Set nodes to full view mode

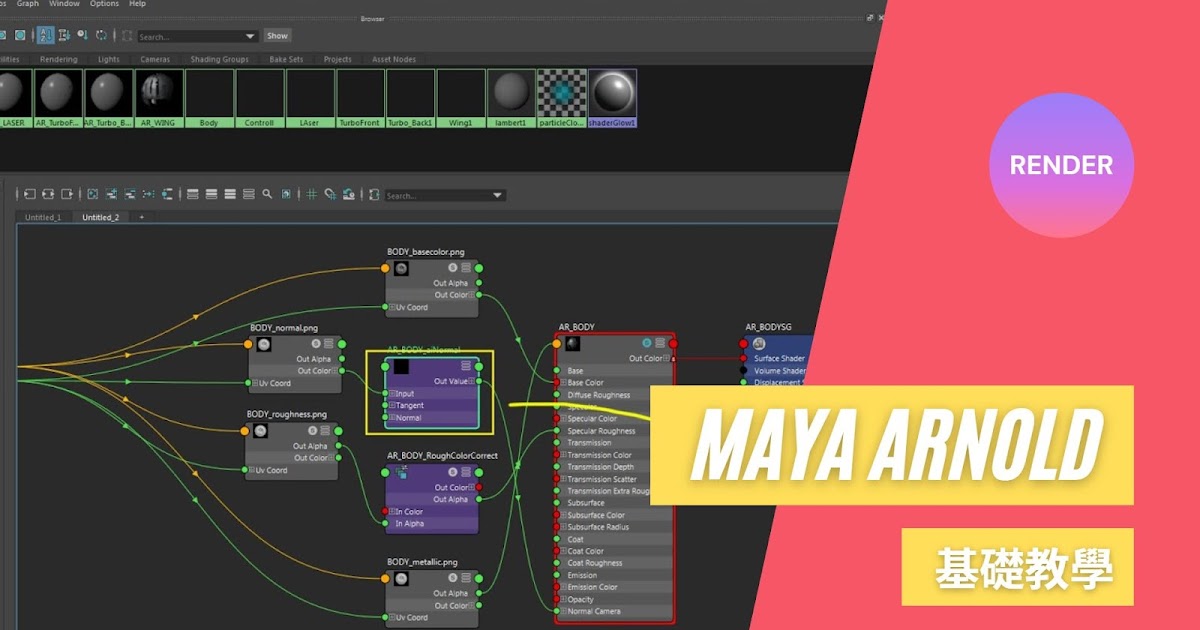[x=230, y=194]
